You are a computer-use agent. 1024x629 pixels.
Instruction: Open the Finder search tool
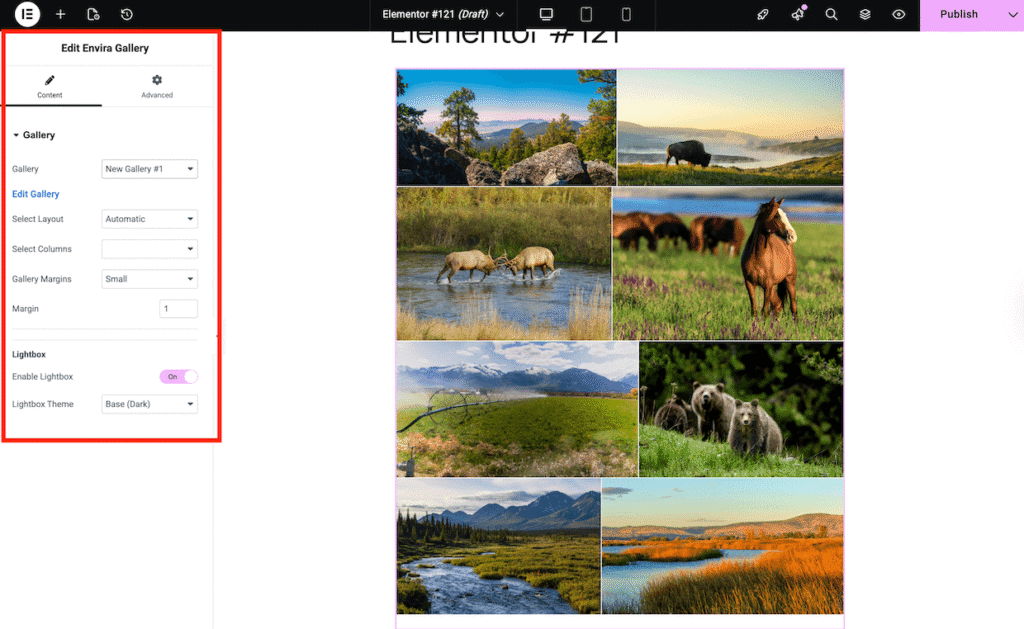[x=831, y=14]
